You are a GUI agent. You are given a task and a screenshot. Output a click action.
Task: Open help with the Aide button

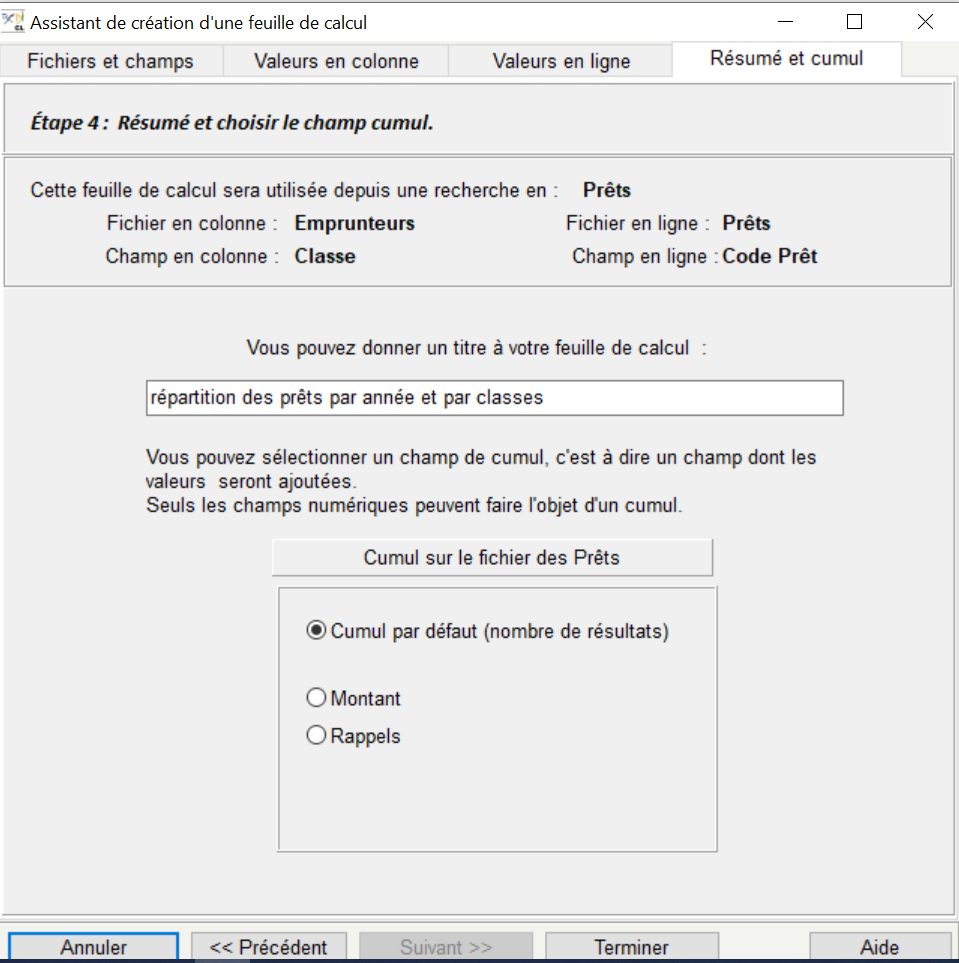point(880,946)
